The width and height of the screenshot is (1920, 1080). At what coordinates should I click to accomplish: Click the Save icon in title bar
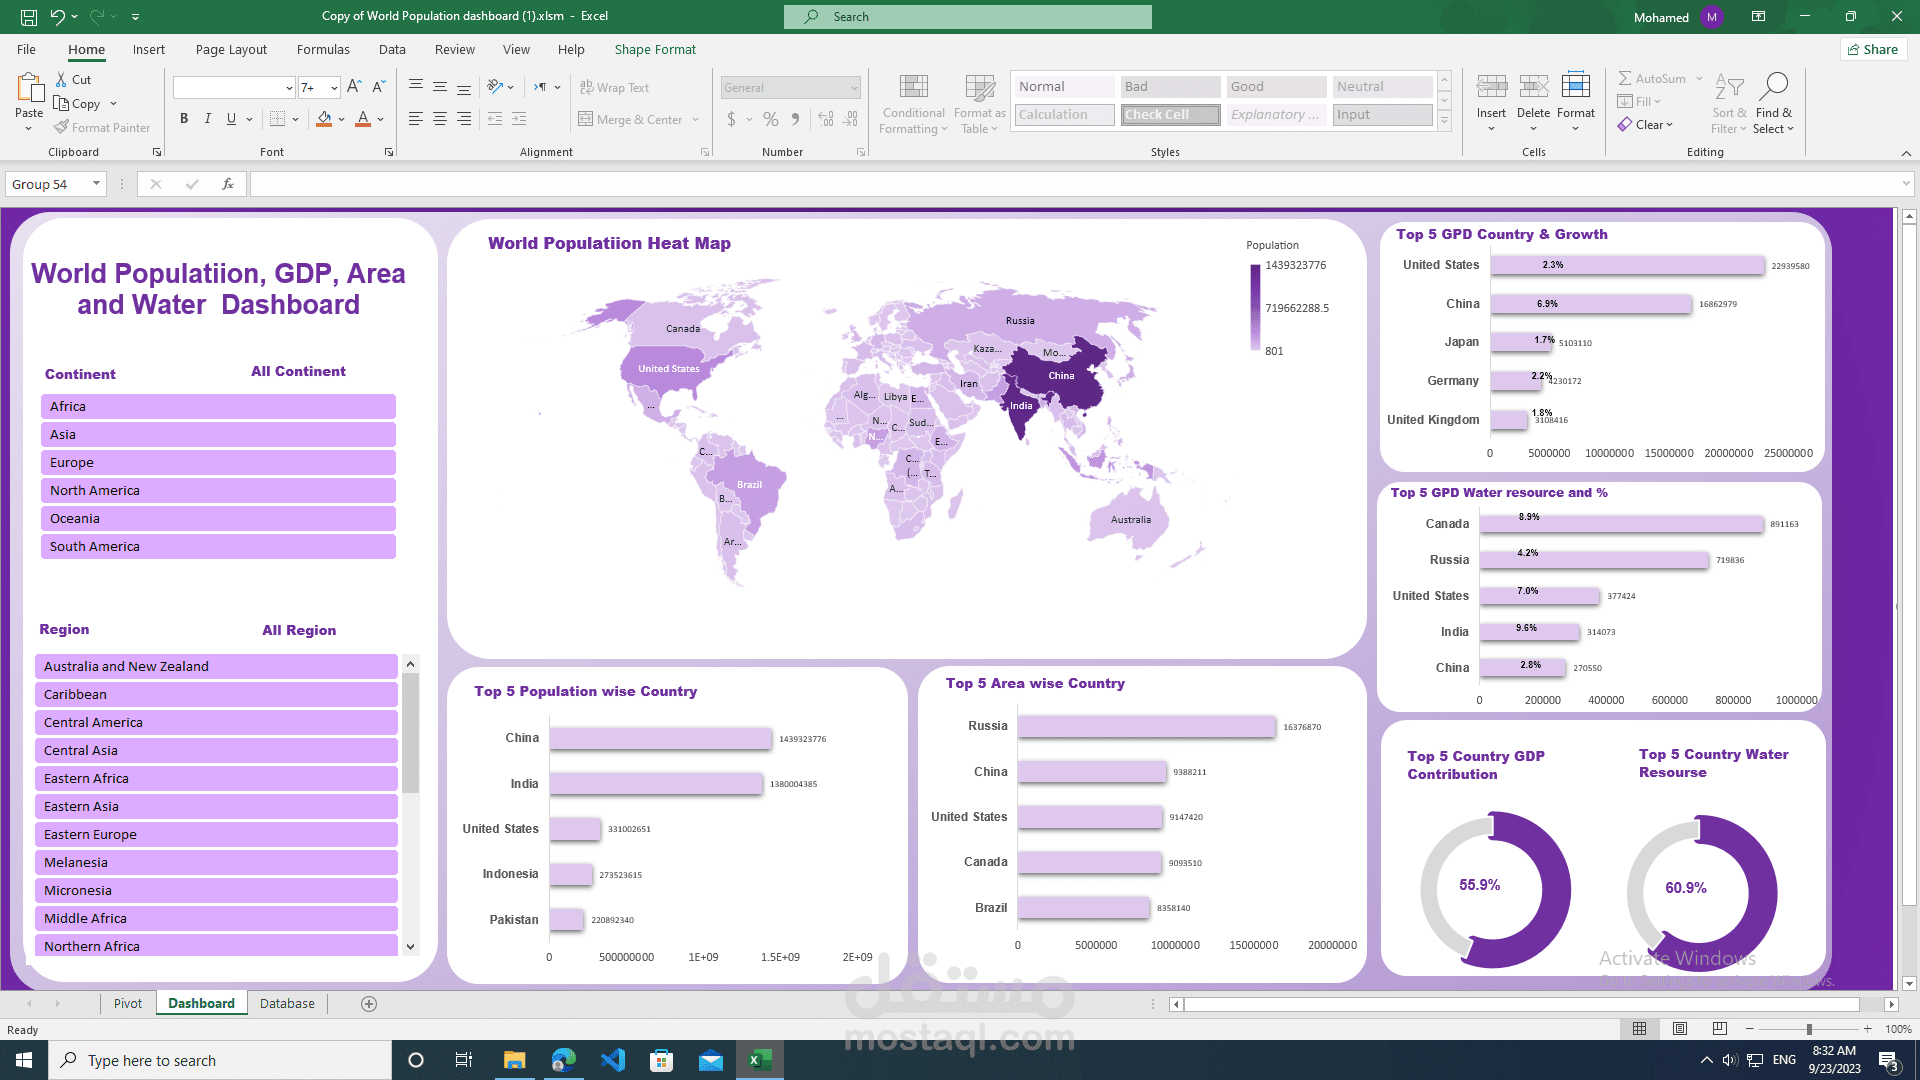[29, 17]
